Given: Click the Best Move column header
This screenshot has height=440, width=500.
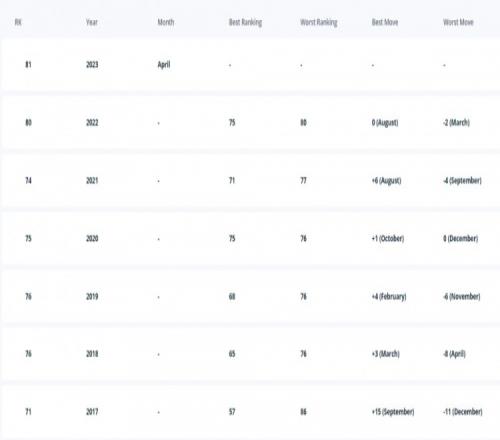Looking at the screenshot, I should tap(385, 22).
